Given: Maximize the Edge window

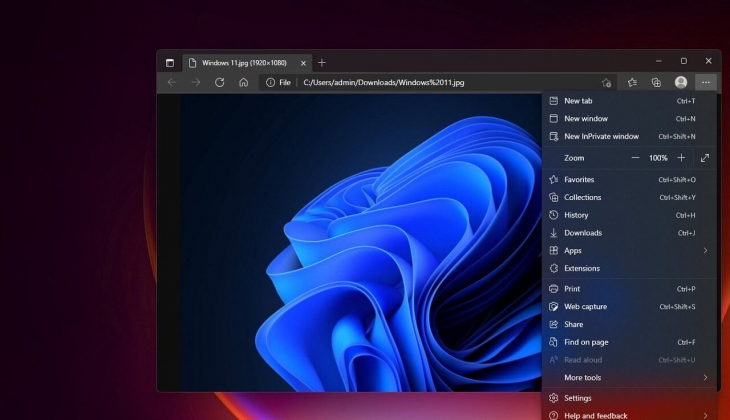Looking at the screenshot, I should pyautogui.click(x=683, y=61).
